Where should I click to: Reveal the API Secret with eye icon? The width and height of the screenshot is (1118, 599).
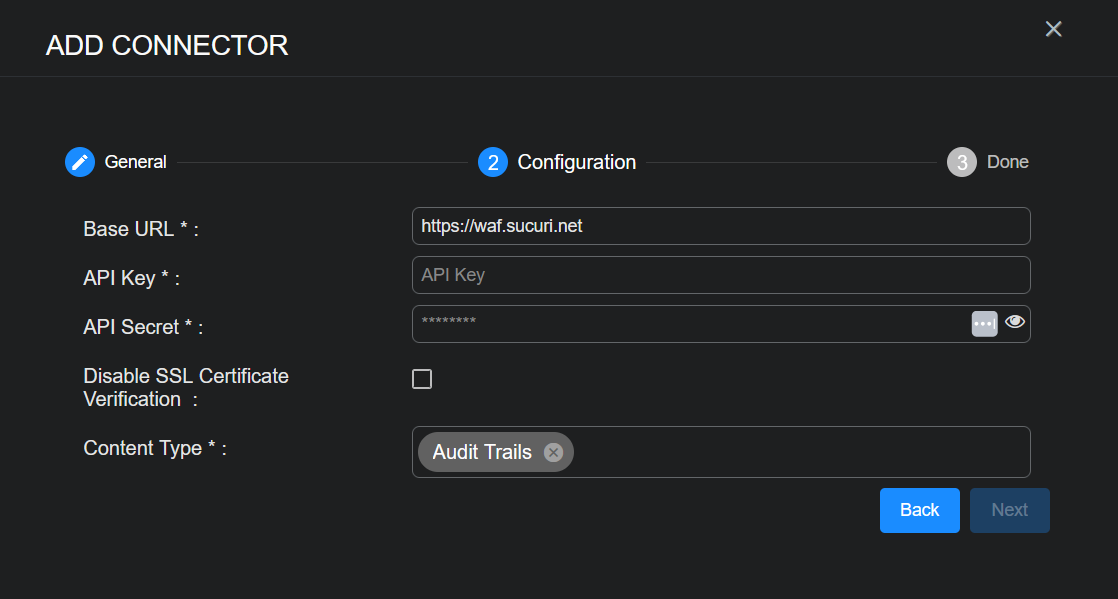tap(1015, 322)
